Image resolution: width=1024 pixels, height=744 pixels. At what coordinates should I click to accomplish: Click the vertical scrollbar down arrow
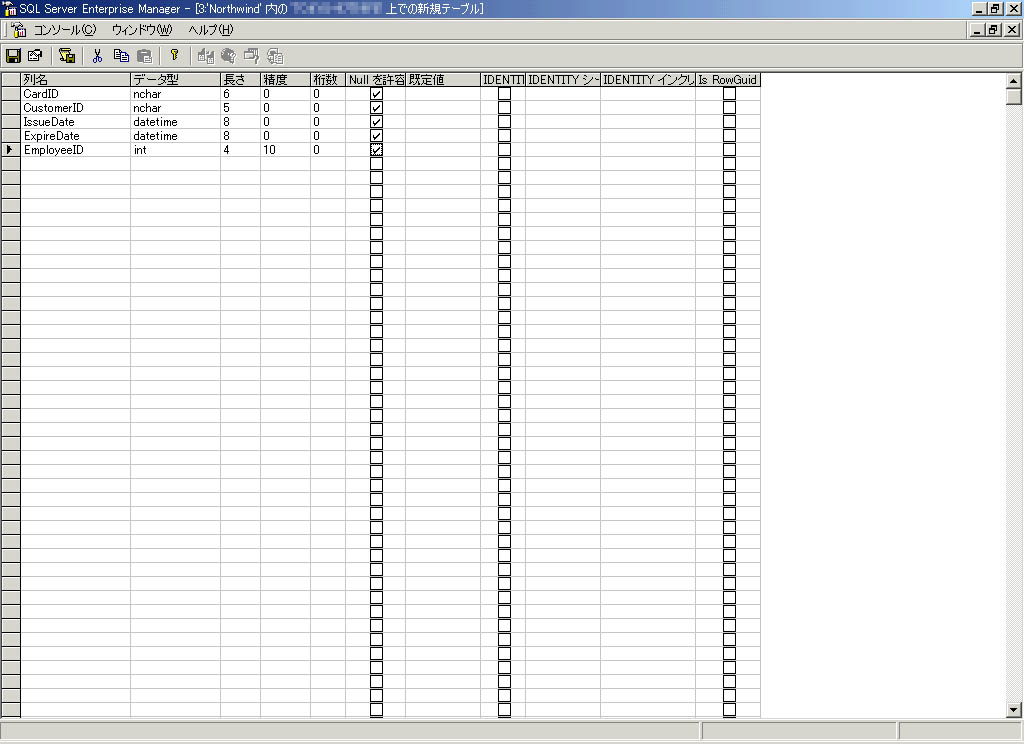click(x=1013, y=709)
